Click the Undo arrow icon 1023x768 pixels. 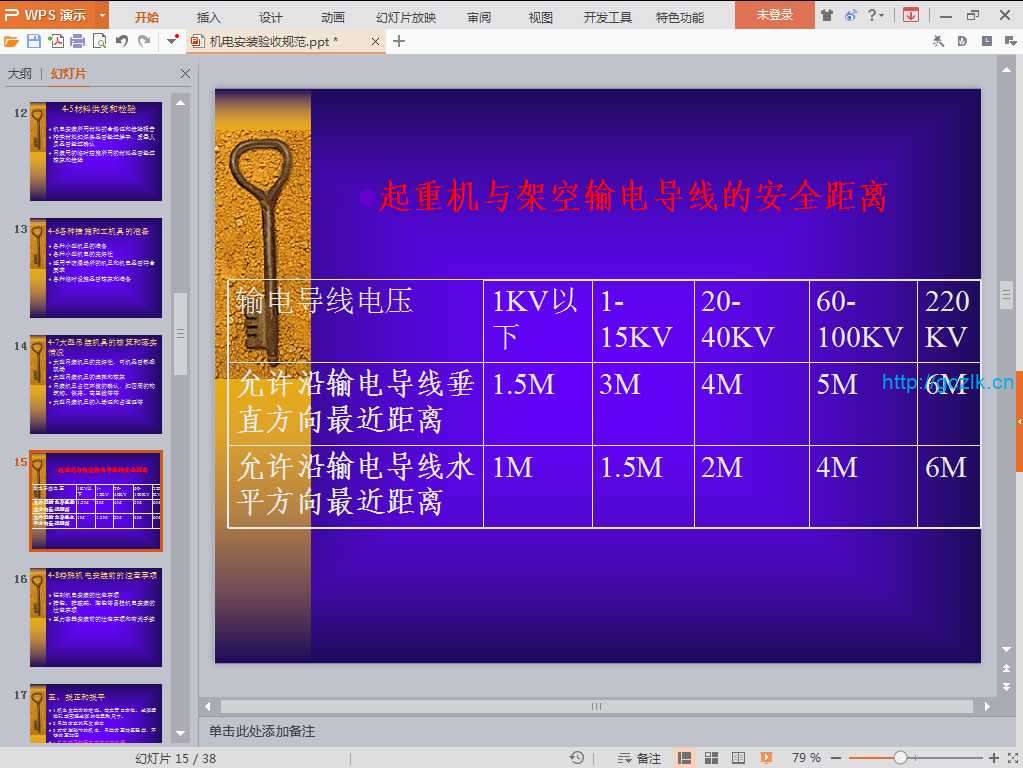pos(122,41)
